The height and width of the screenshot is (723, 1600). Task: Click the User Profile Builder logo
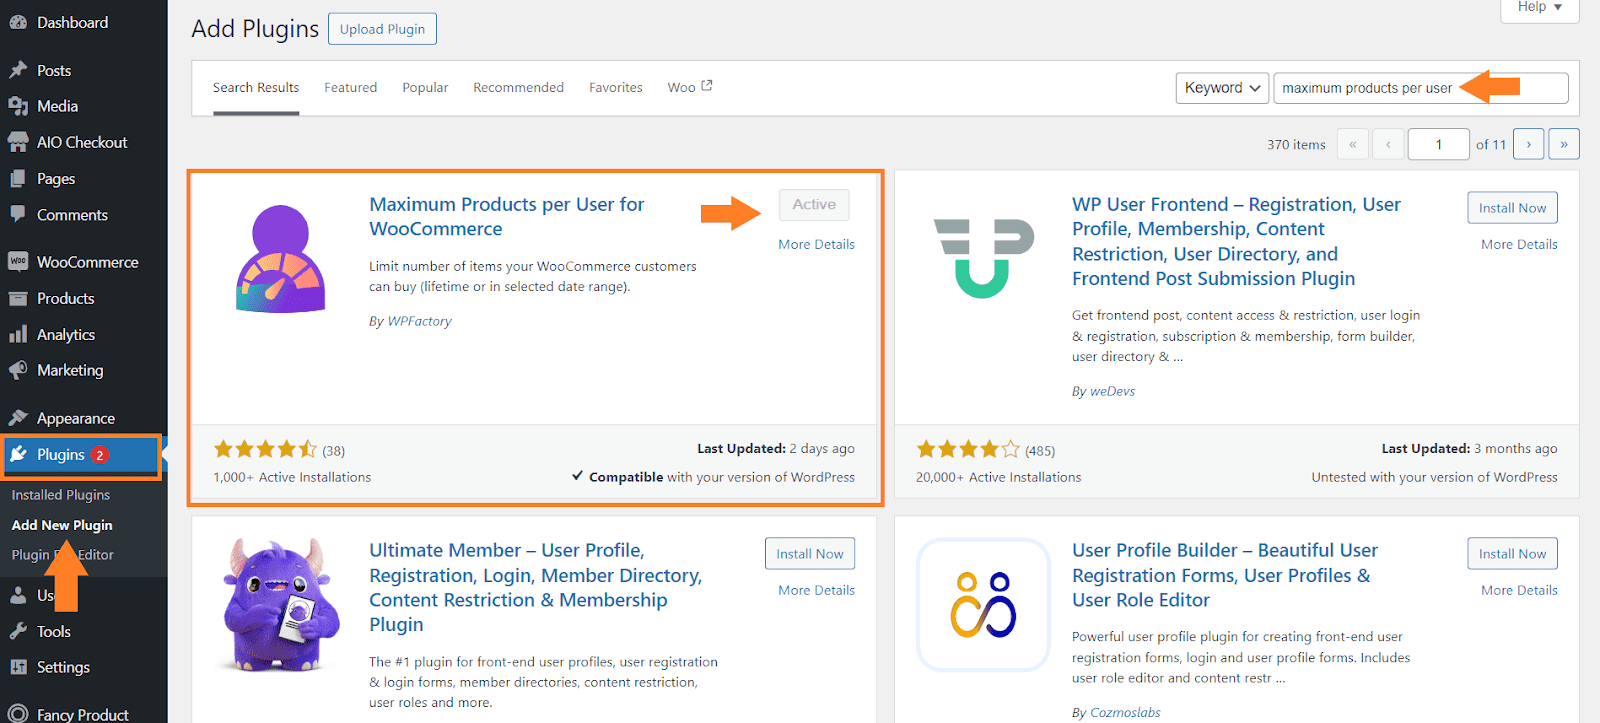click(983, 604)
